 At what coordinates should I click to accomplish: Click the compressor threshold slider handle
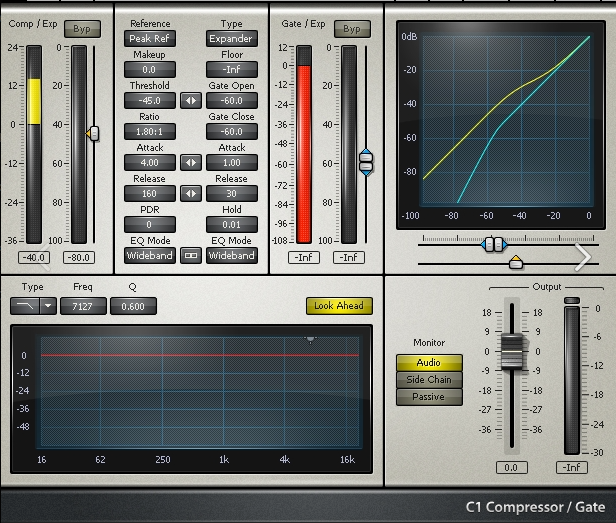[93, 134]
